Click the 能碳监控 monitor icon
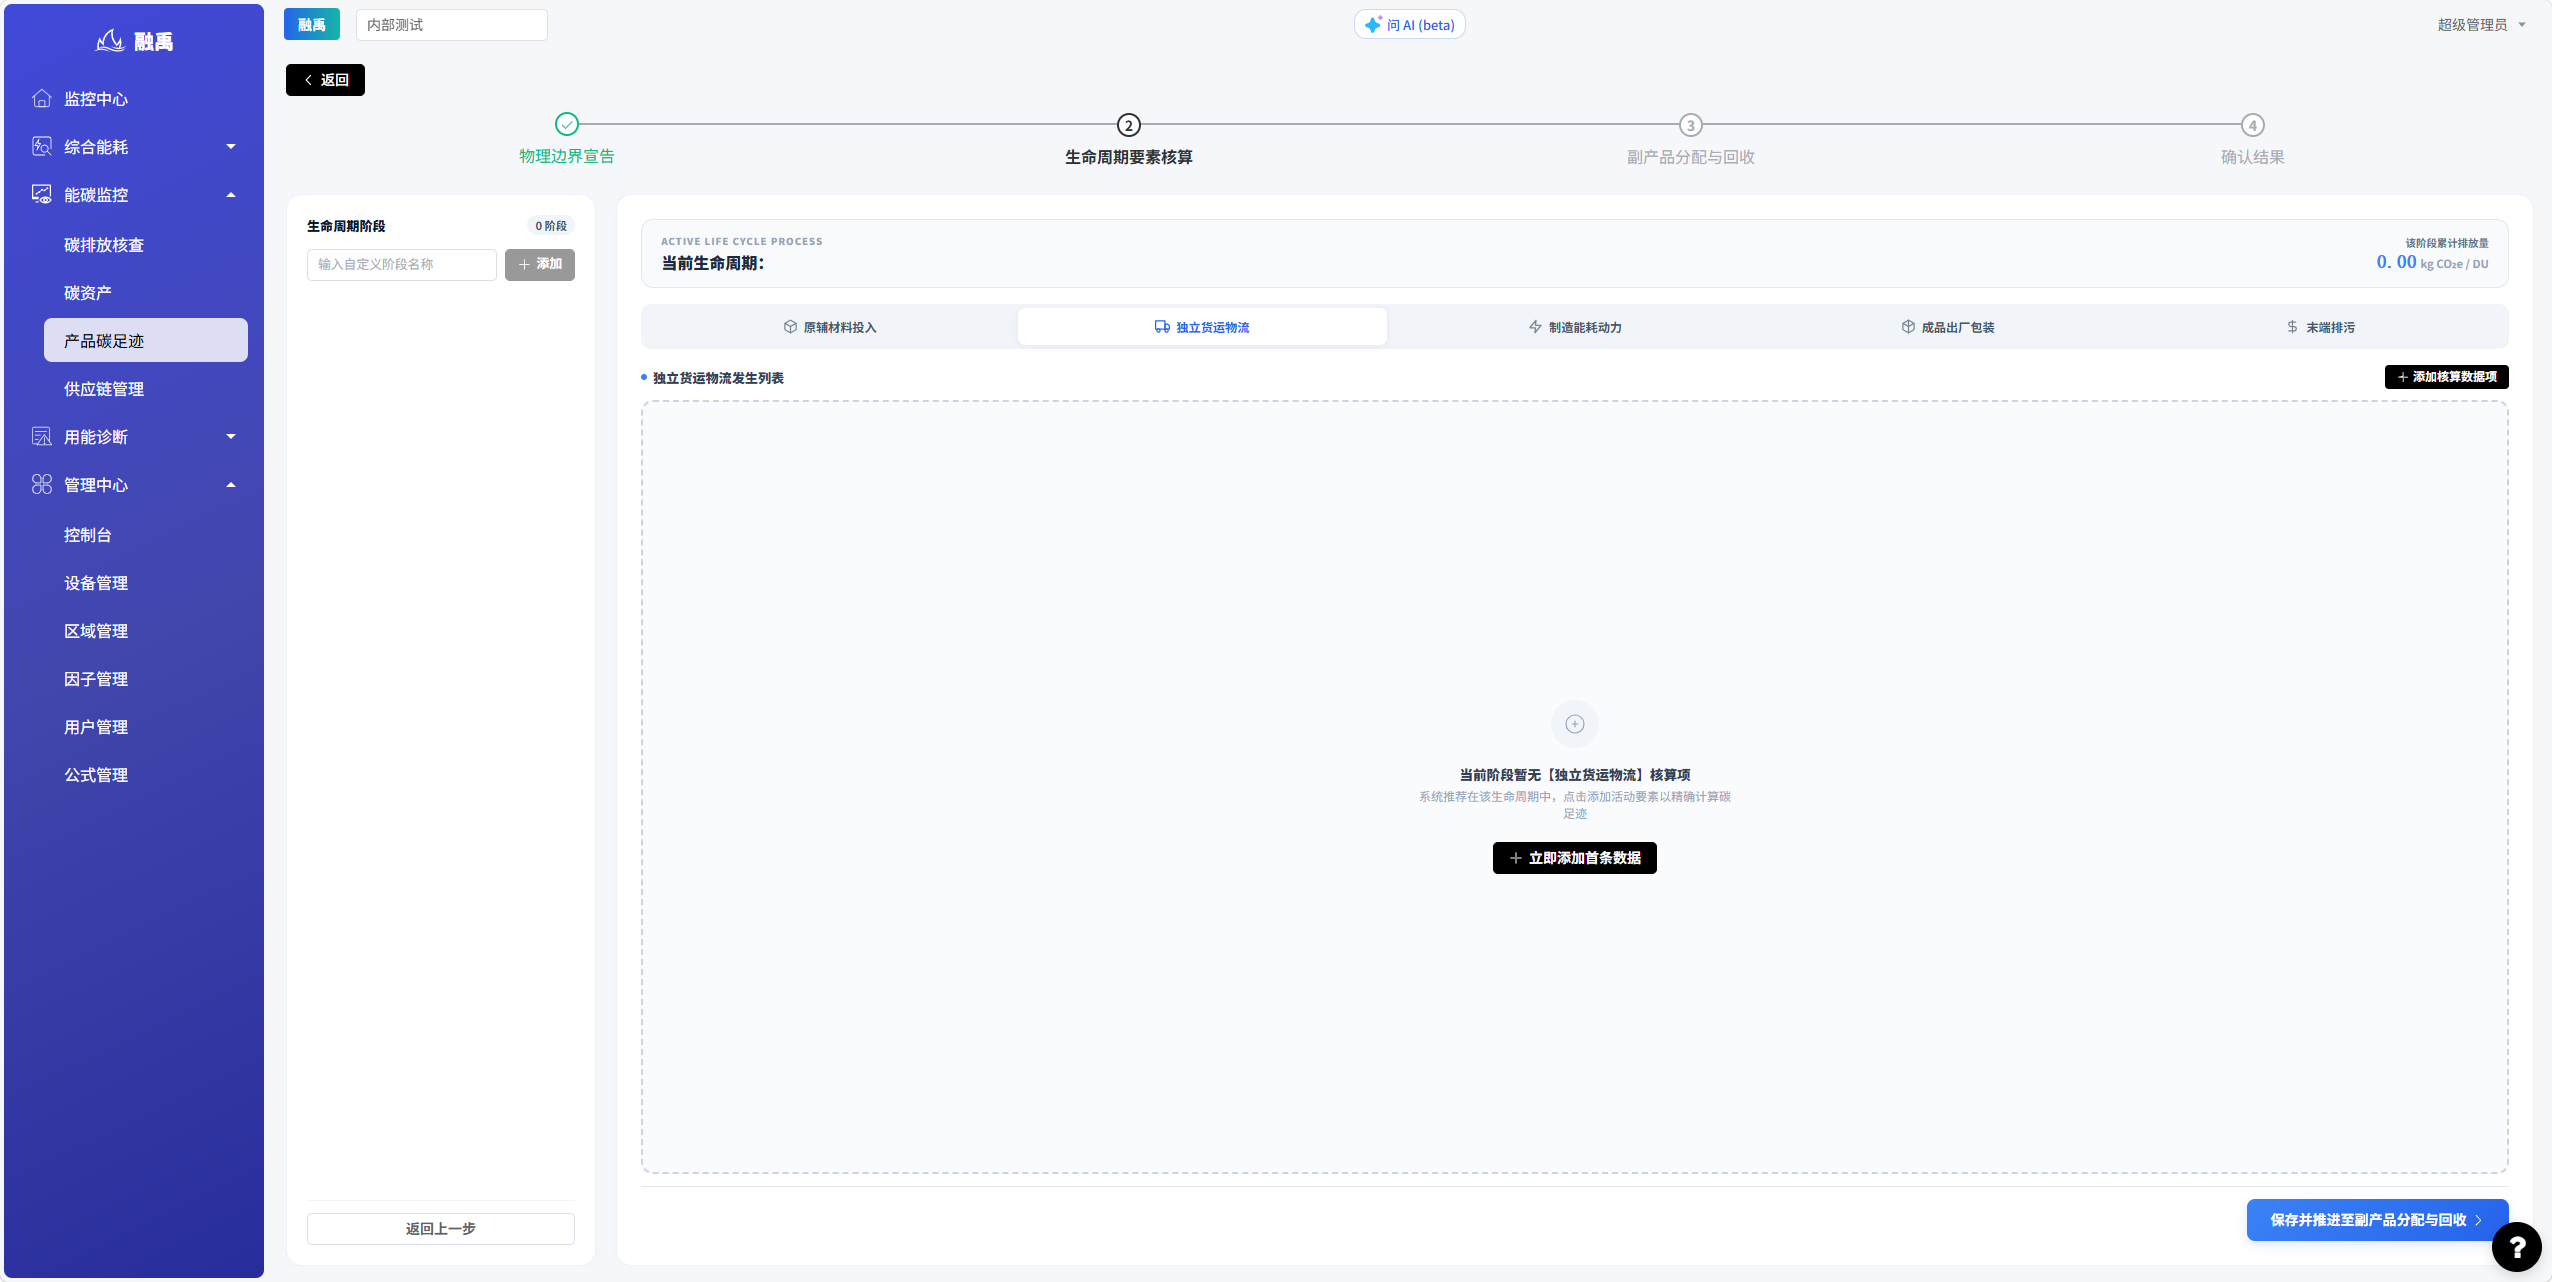Image resolution: width=2552 pixels, height=1282 pixels. coord(42,194)
